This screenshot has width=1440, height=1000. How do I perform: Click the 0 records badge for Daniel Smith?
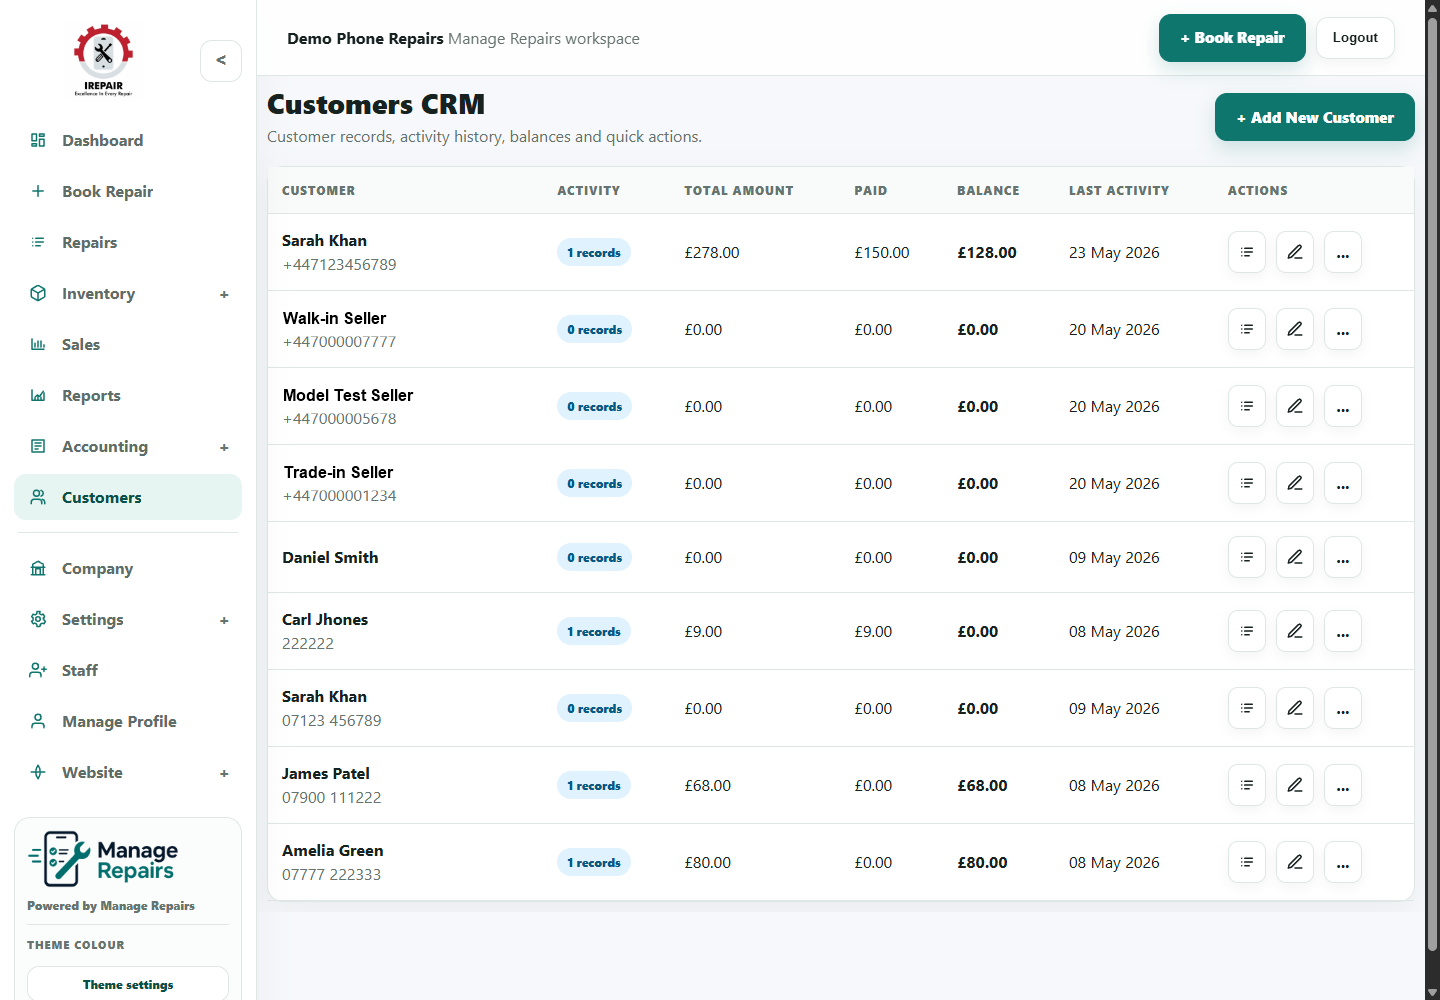594,557
